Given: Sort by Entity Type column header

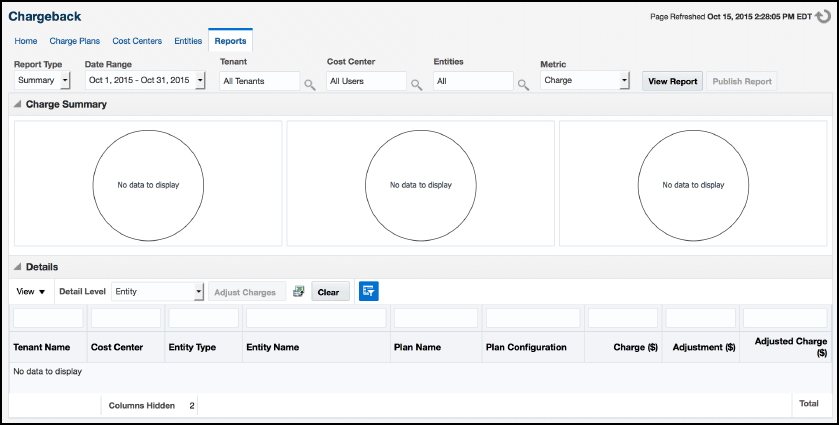Looking at the screenshot, I should pos(203,347).
